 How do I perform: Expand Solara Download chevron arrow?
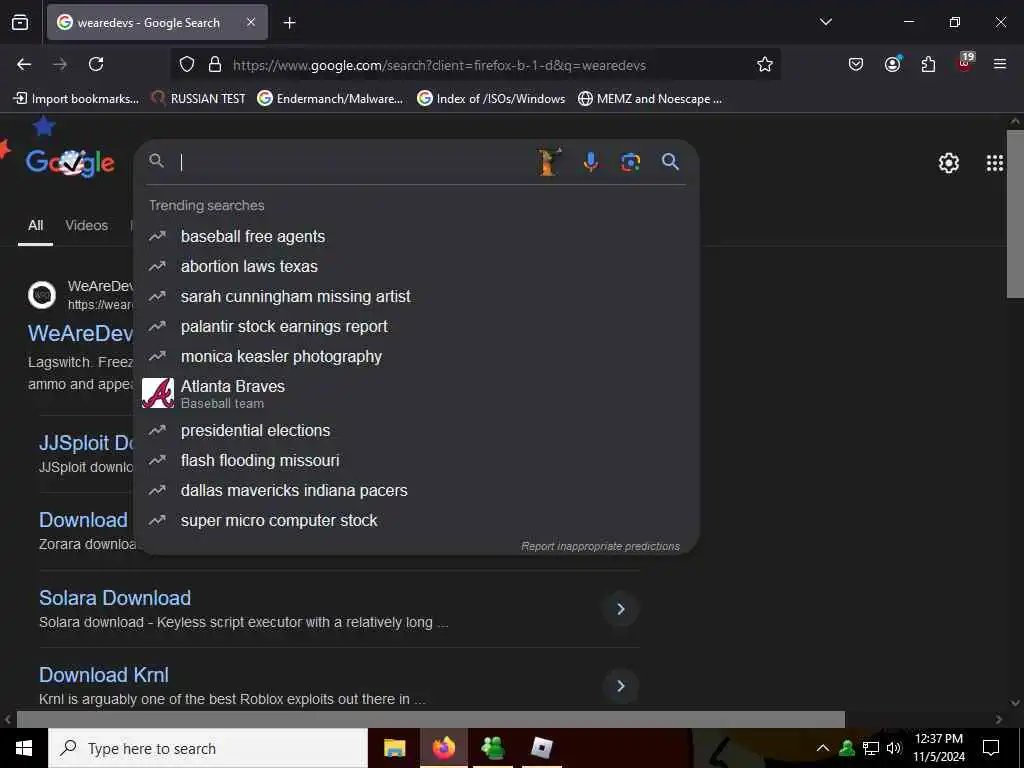coord(620,609)
